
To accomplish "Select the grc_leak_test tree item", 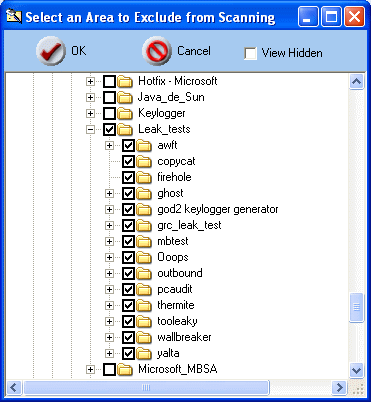I will click(189, 225).
